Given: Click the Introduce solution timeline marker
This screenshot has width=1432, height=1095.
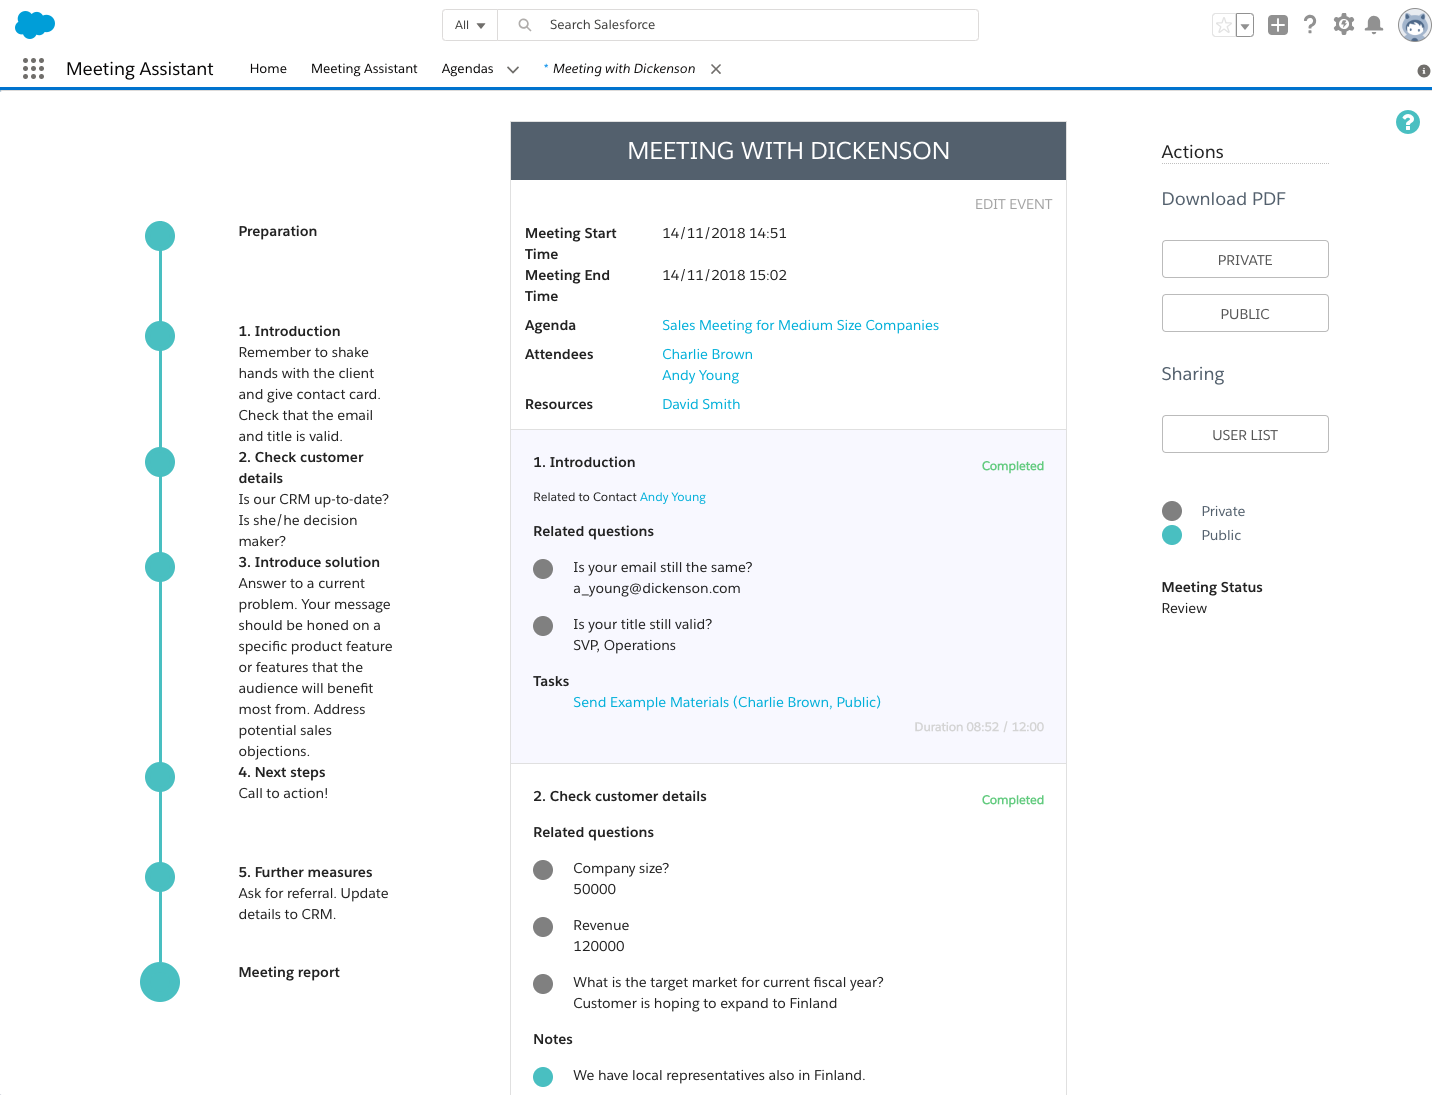Looking at the screenshot, I should (x=160, y=567).
